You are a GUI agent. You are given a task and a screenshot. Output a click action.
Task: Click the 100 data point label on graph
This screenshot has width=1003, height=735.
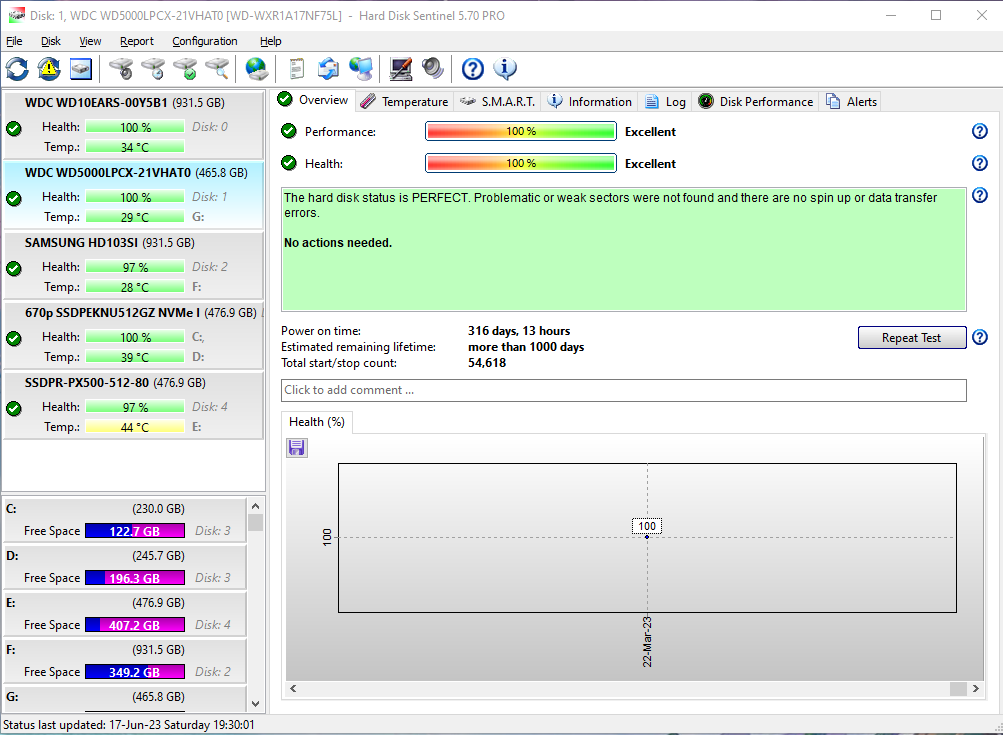[x=647, y=526]
